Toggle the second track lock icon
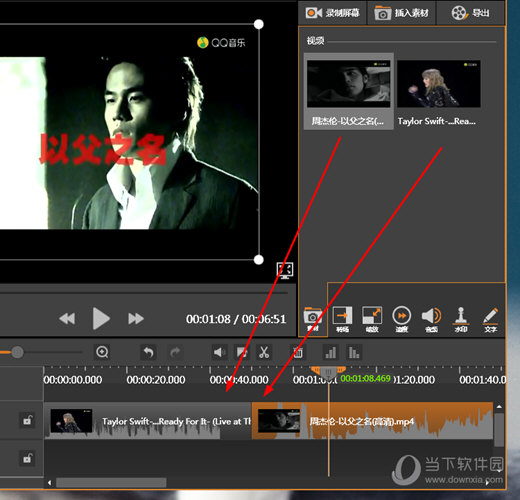 tap(27, 458)
